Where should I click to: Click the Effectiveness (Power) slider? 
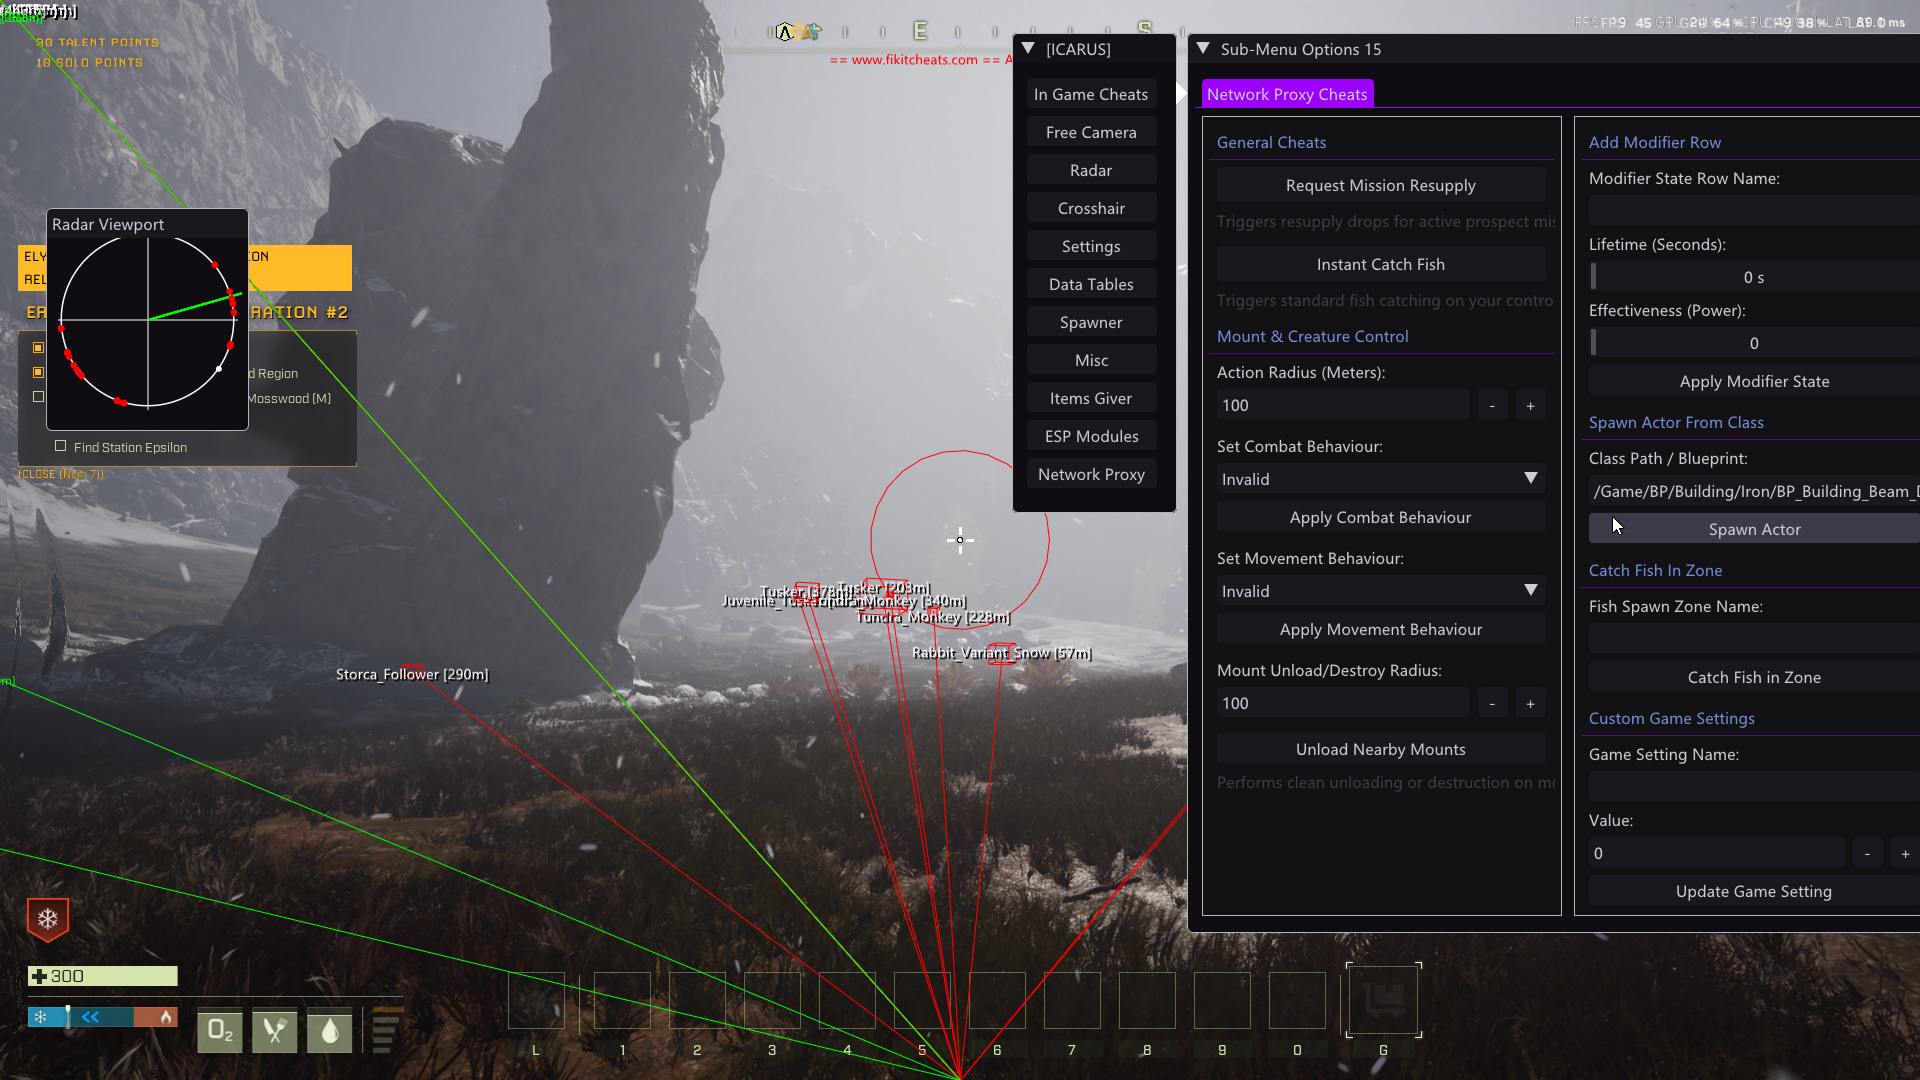coord(1754,343)
